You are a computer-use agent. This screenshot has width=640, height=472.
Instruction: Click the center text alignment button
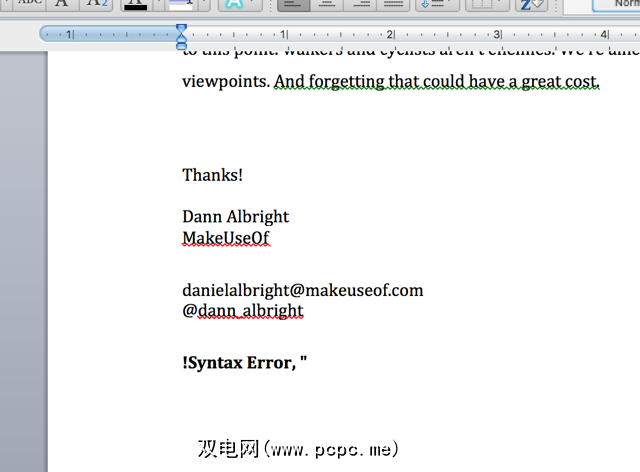(327, 5)
